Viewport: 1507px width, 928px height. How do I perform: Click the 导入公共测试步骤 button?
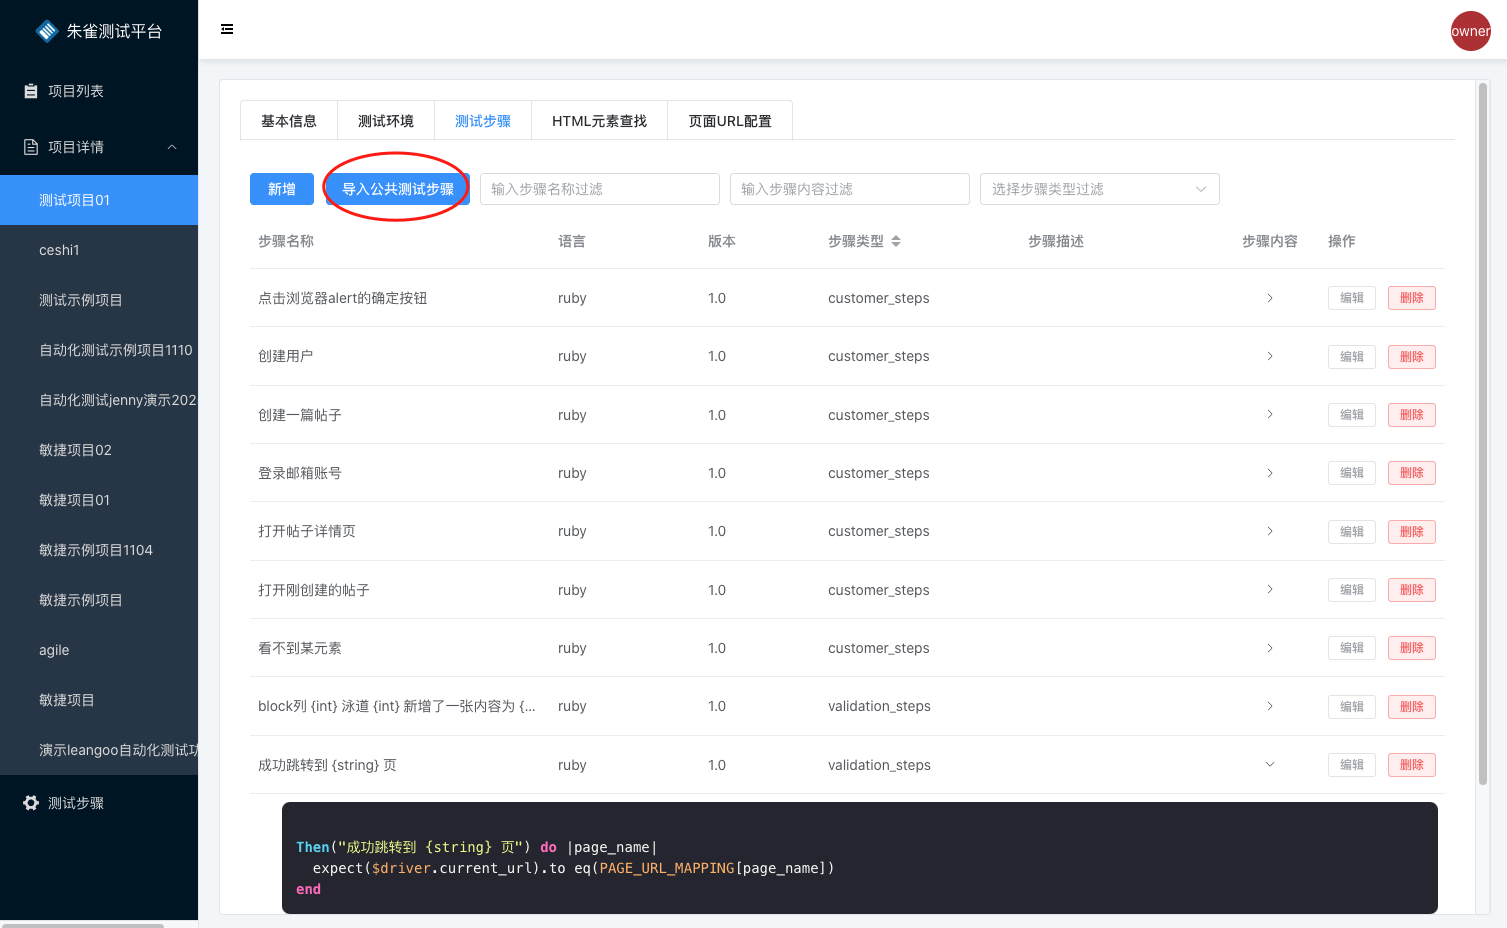pyautogui.click(x=398, y=189)
